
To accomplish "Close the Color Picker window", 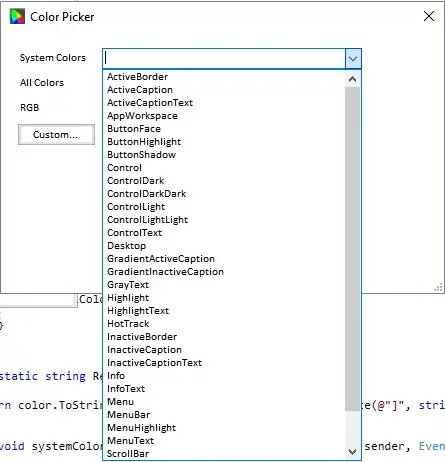I will click(x=429, y=16).
